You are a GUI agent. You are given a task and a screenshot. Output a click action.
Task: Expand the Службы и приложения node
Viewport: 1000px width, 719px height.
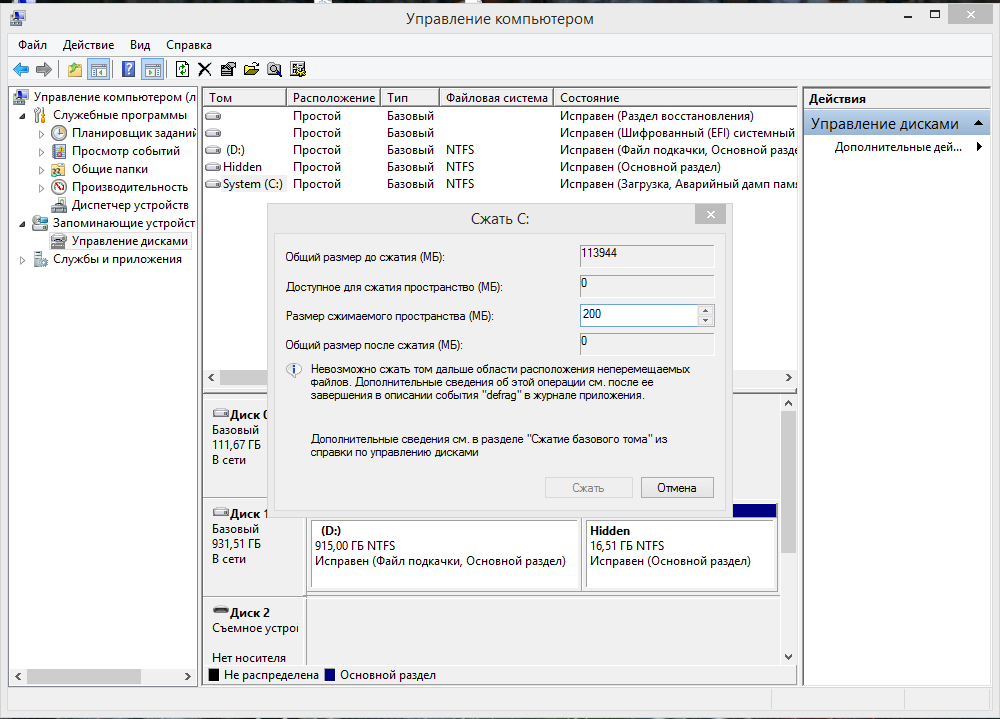click(23, 259)
